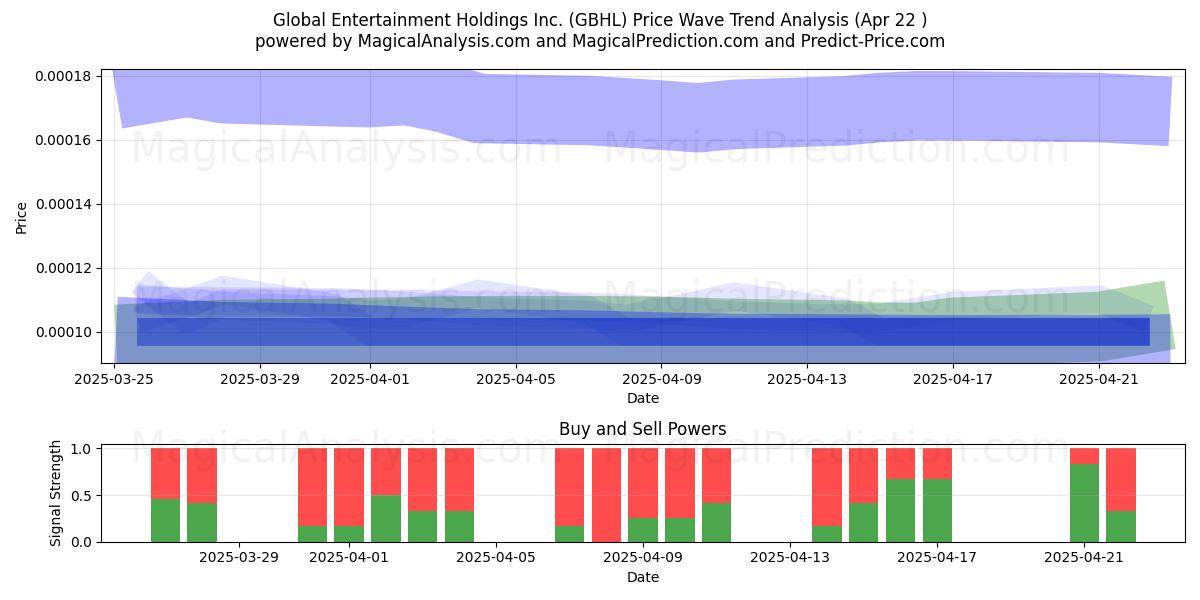
Task: Click the chart title mentioning Global Entertainment Holdings
Action: [600, 20]
